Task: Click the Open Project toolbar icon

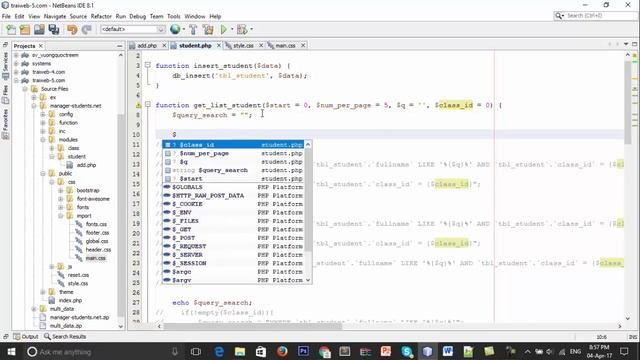Action: click(x=39, y=29)
